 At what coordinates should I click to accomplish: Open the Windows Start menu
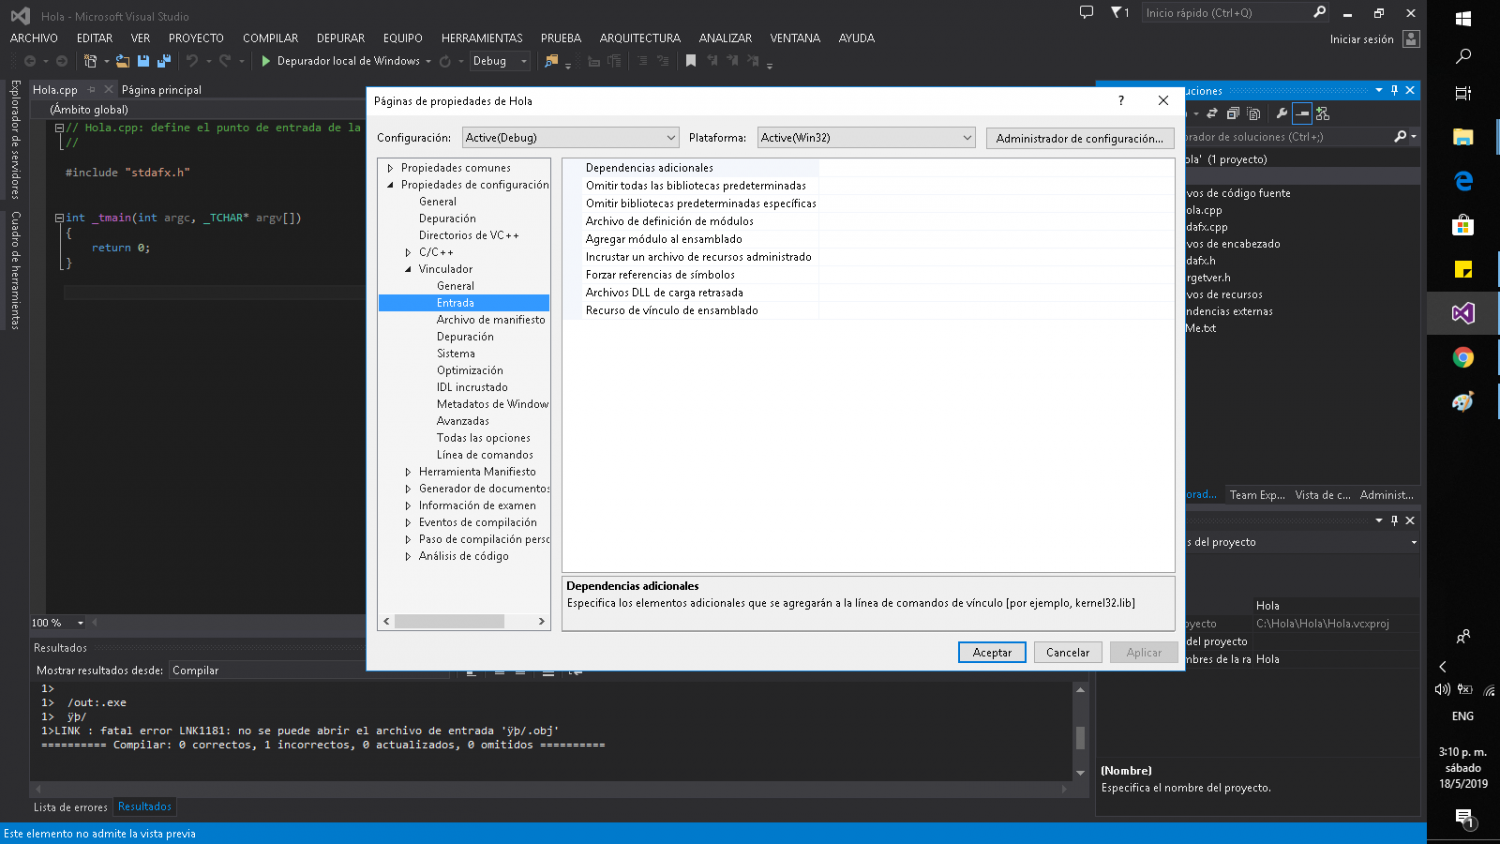pyautogui.click(x=1463, y=18)
